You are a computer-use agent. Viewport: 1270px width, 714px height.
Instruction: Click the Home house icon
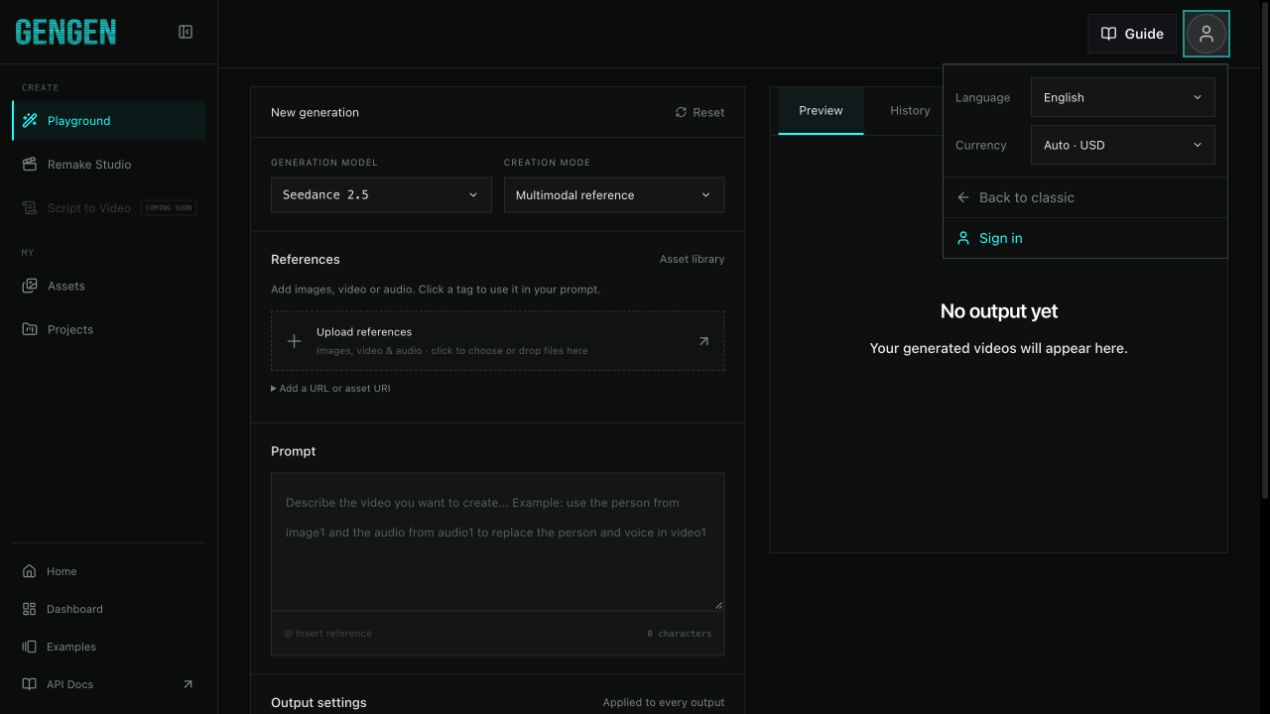pos(29,571)
